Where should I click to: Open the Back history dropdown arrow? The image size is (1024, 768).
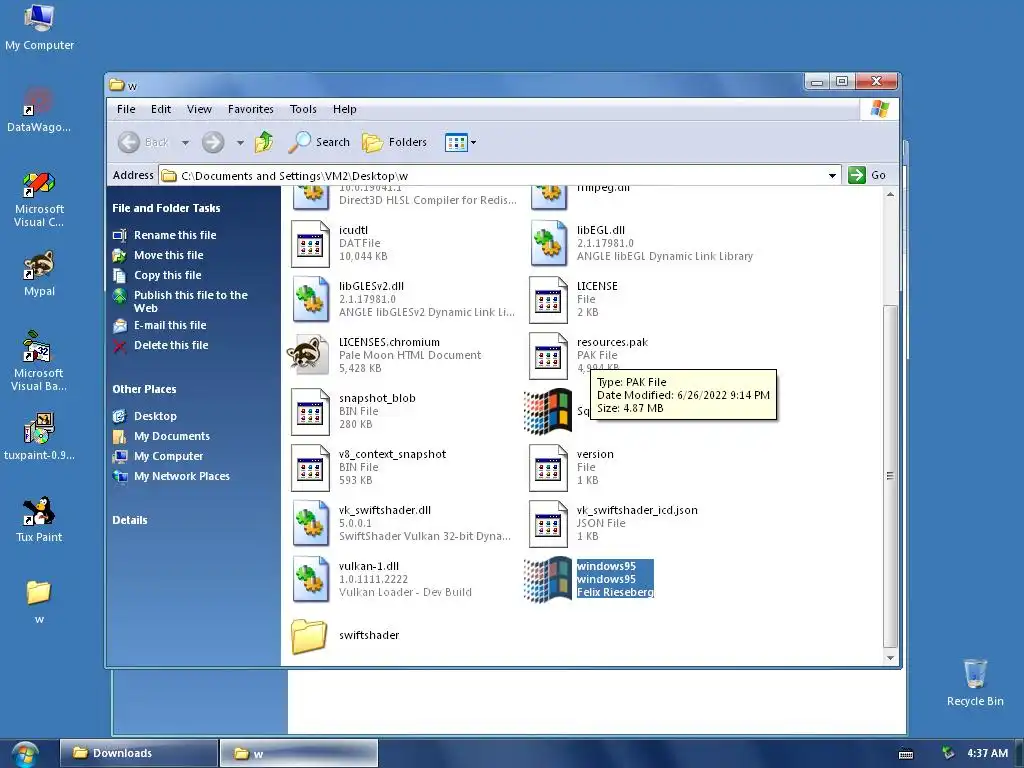click(x=185, y=142)
